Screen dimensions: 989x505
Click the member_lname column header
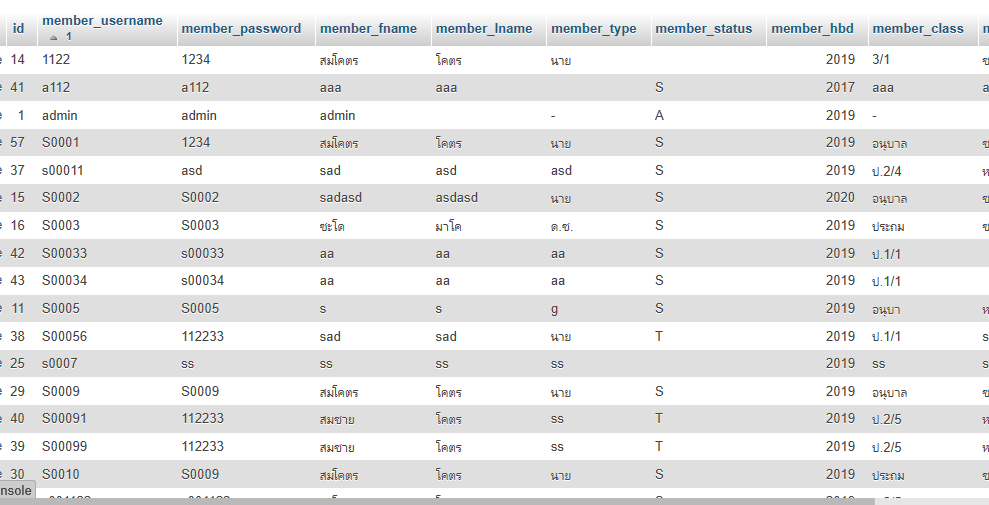484,29
